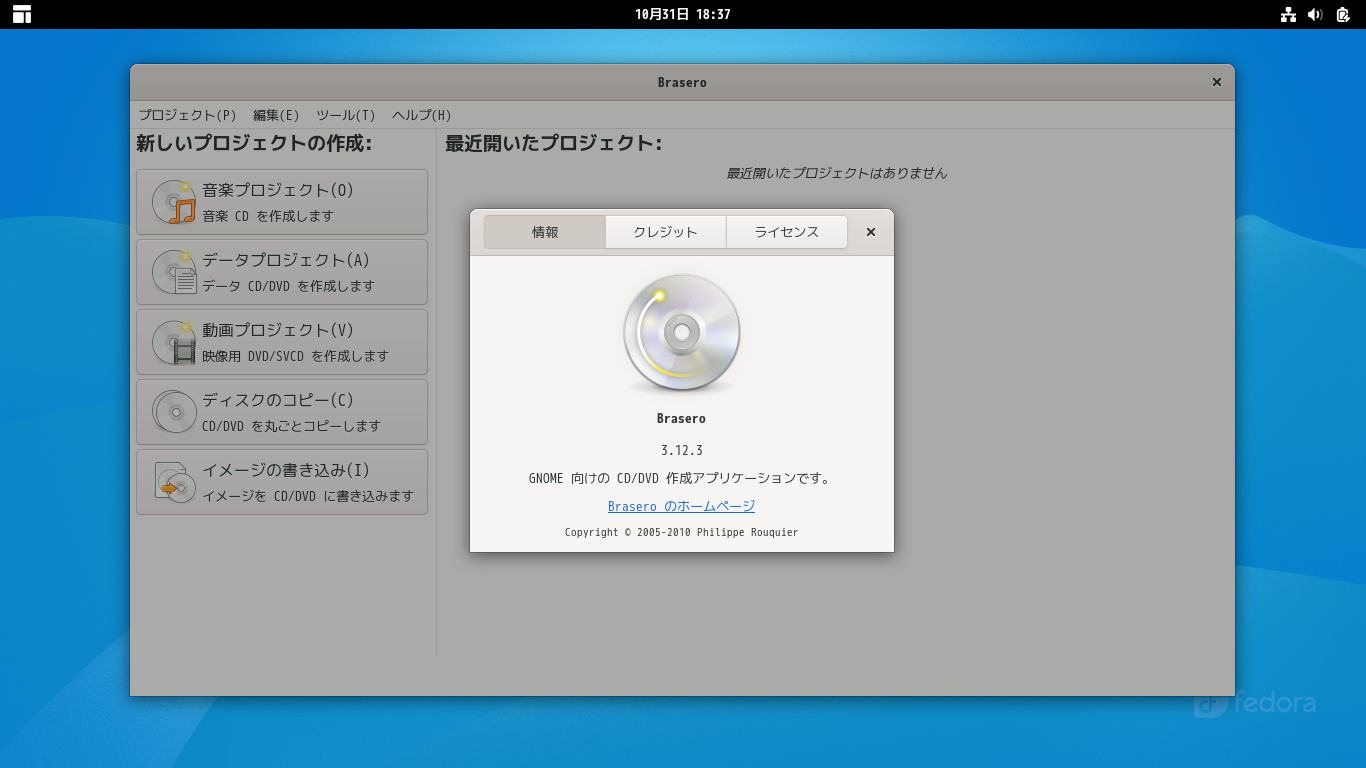The width and height of the screenshot is (1366, 768).
Task: Open the Brasero のホームページ link
Action: click(682, 507)
